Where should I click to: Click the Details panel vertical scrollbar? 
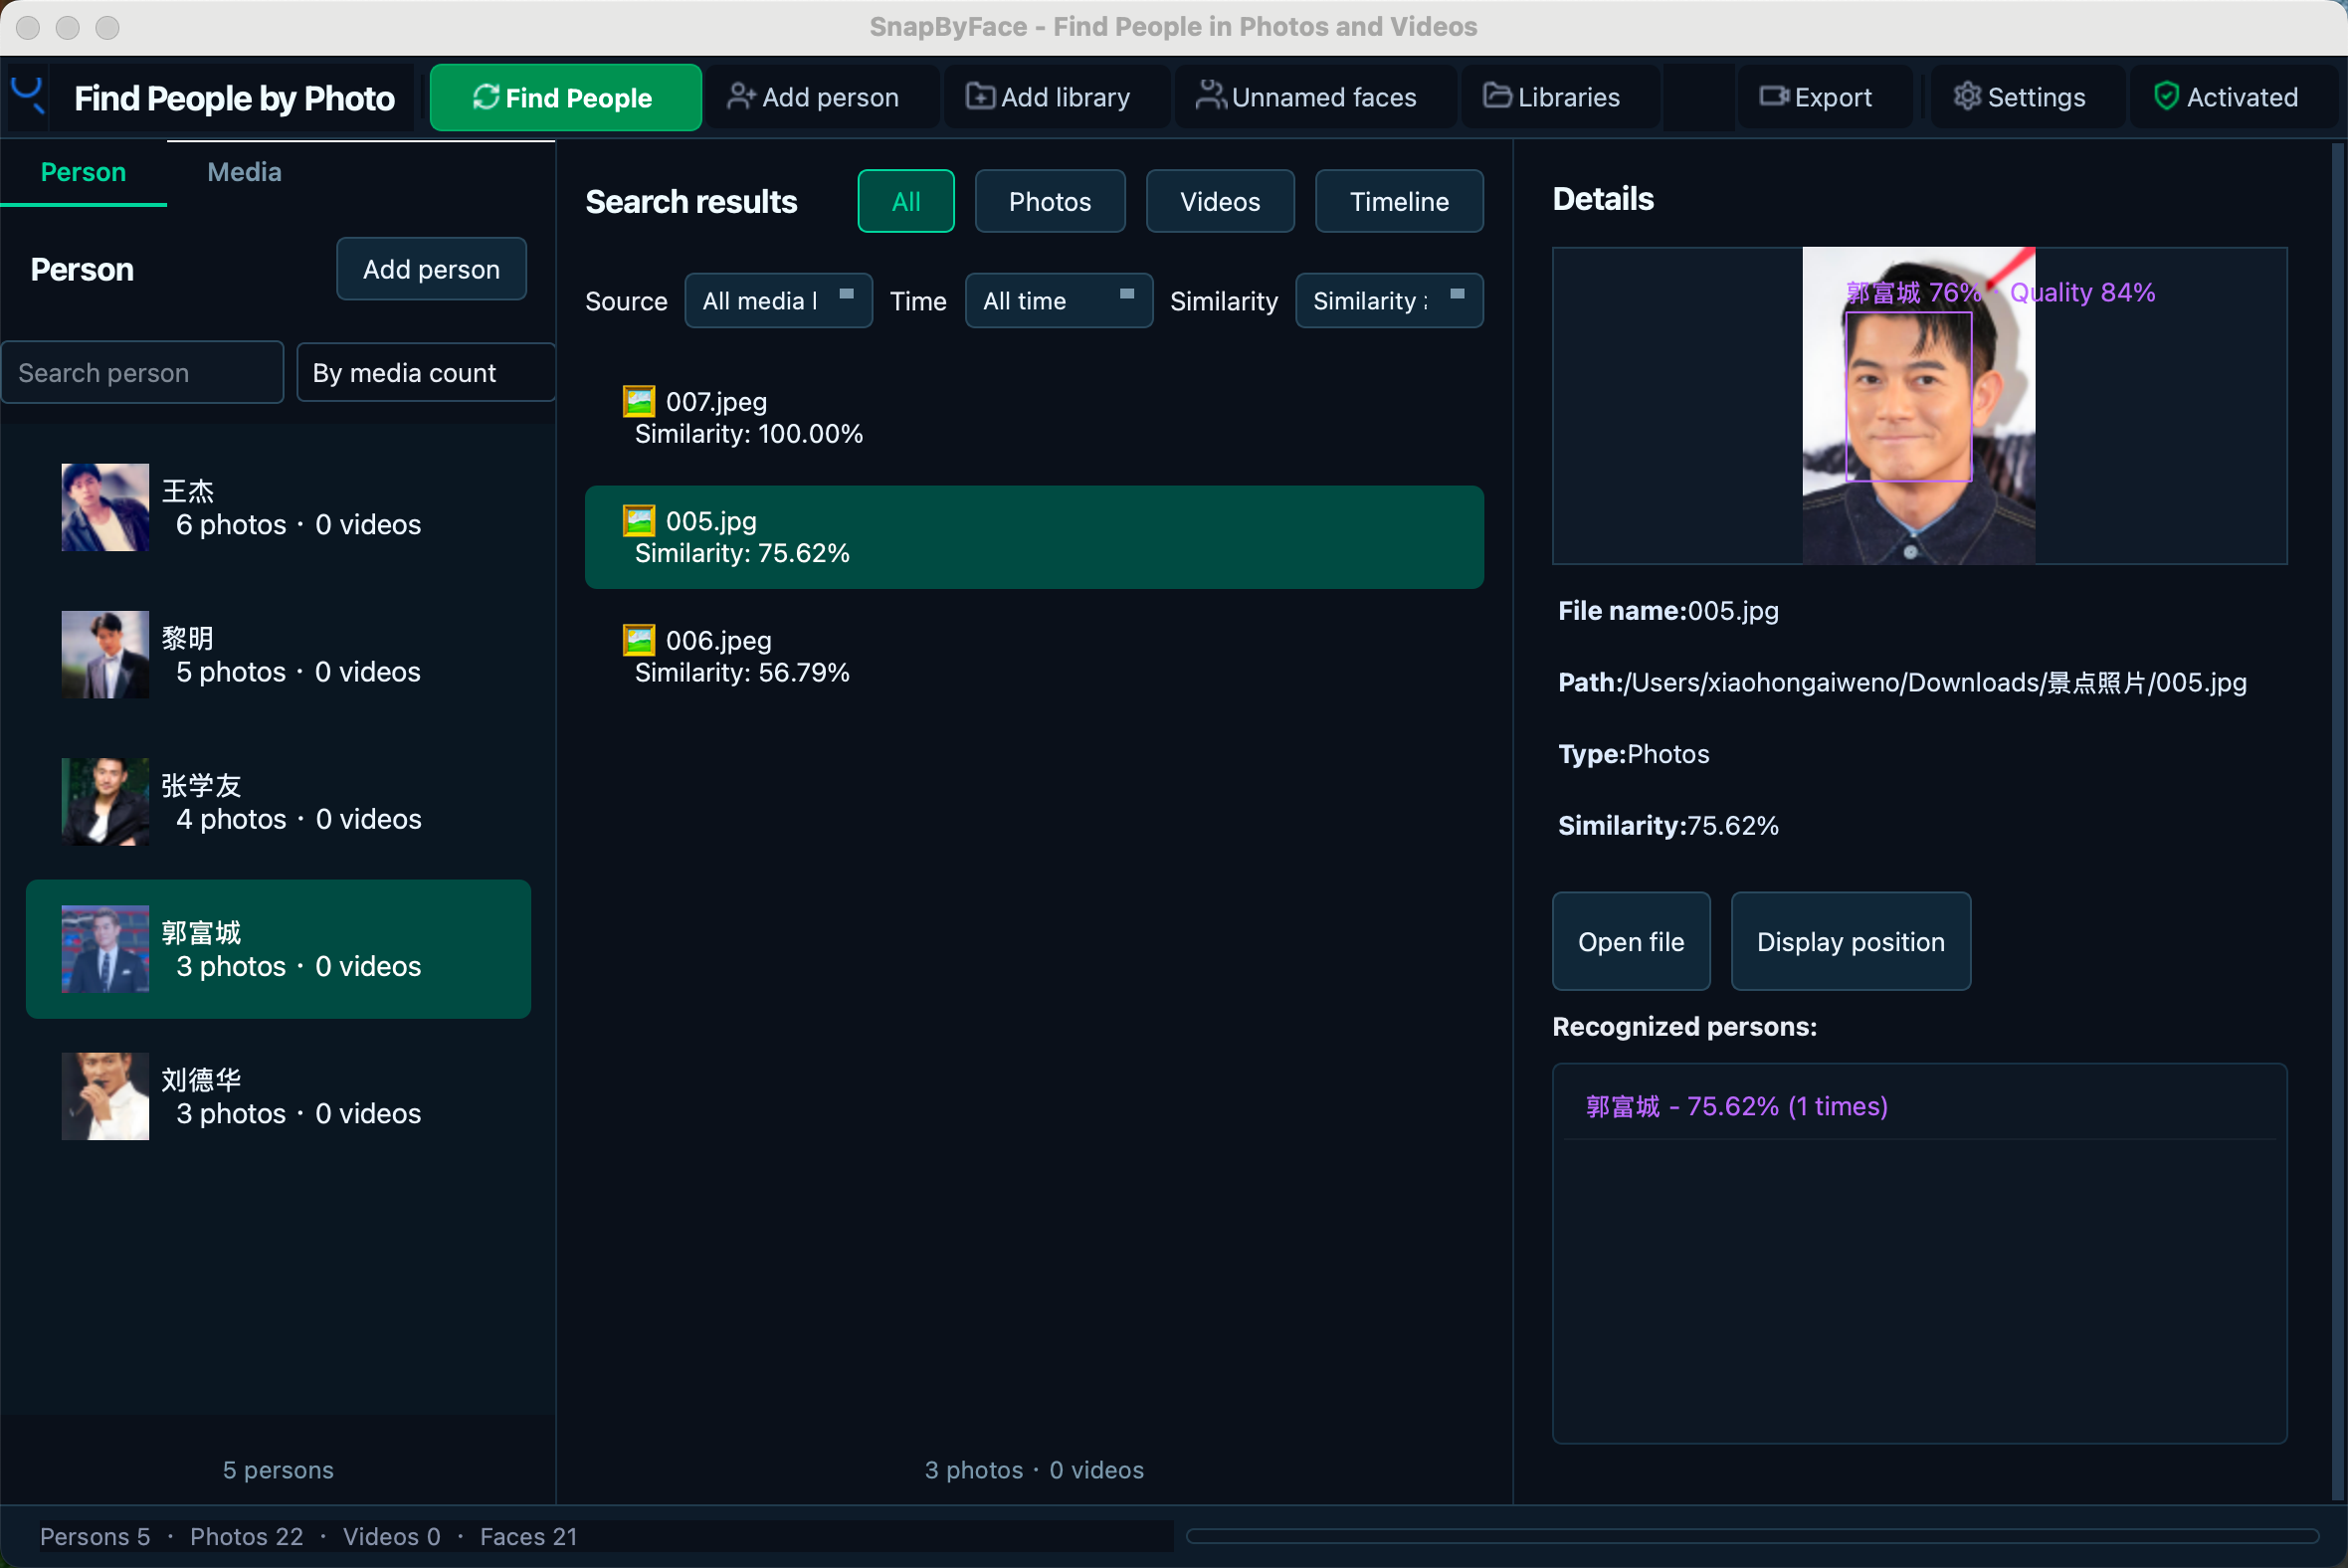tap(2337, 820)
